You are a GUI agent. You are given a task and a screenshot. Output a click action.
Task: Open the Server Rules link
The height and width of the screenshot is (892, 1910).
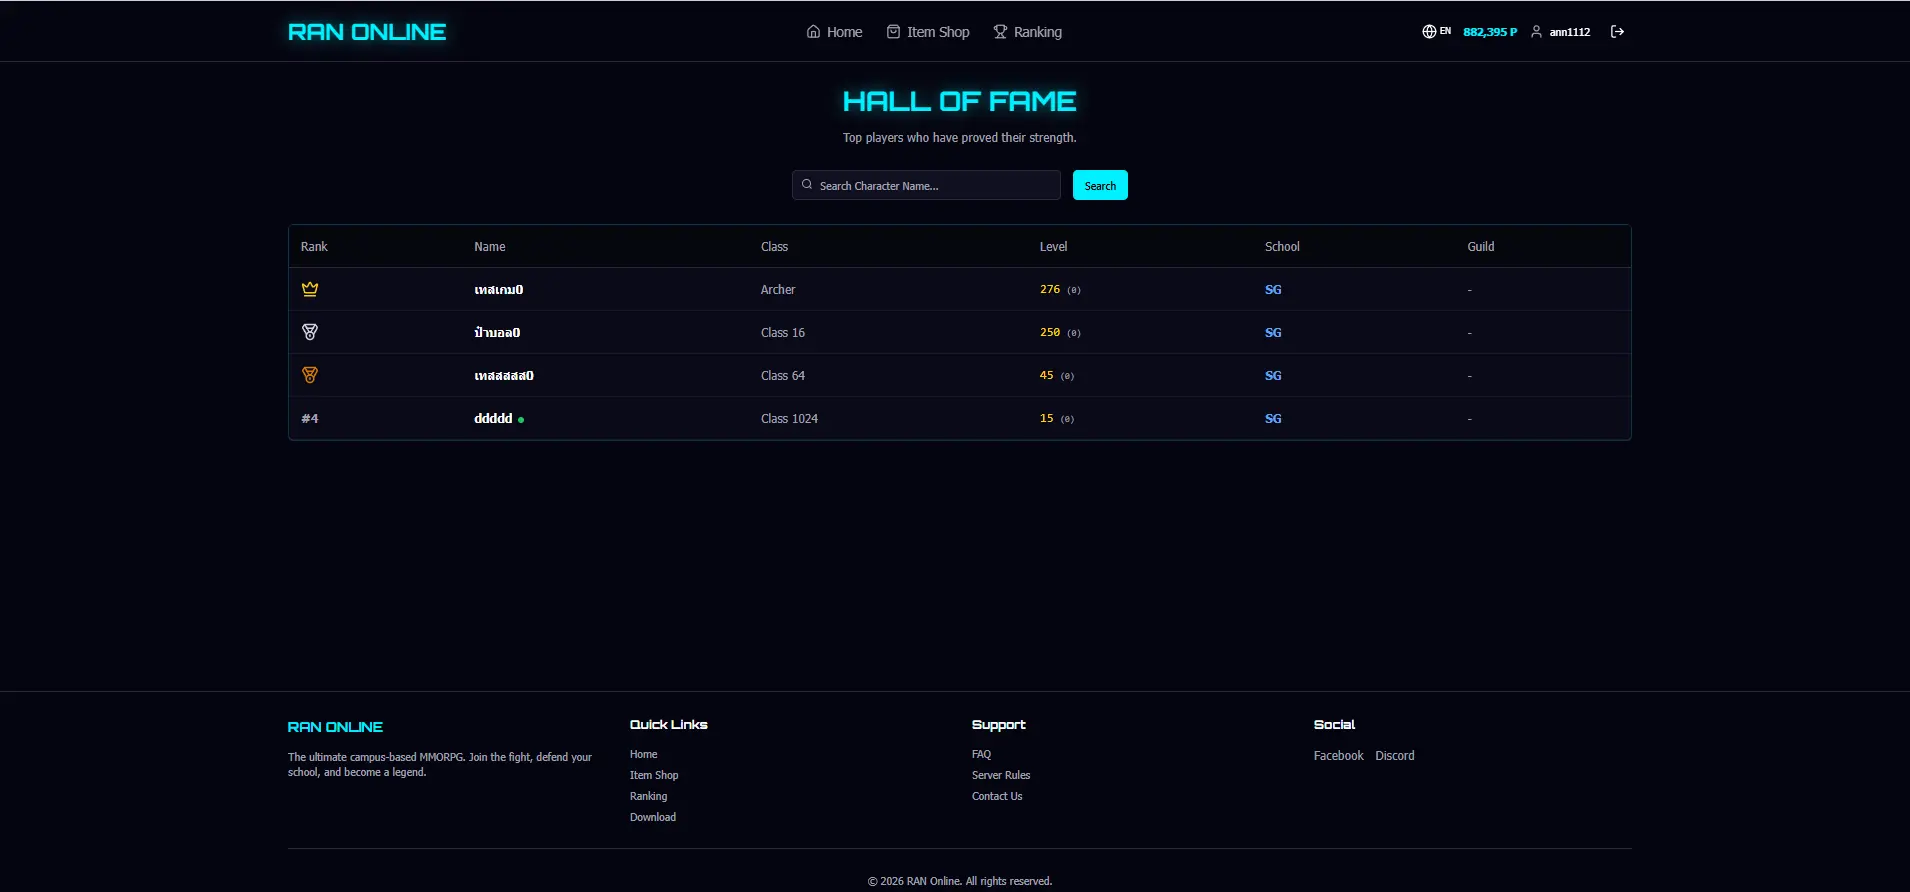tap(1001, 775)
